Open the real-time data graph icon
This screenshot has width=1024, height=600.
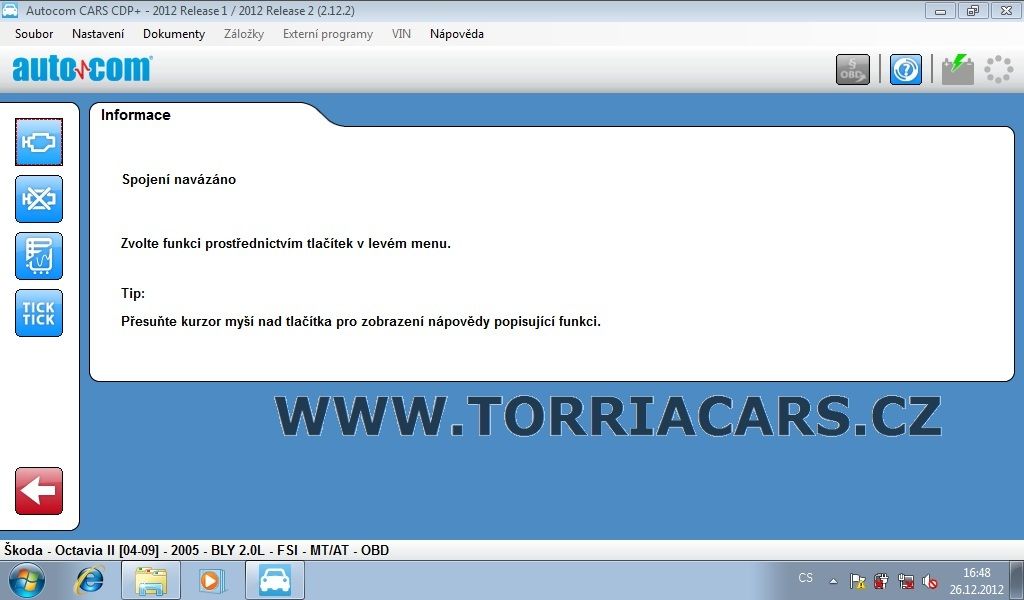pyautogui.click(x=39, y=256)
